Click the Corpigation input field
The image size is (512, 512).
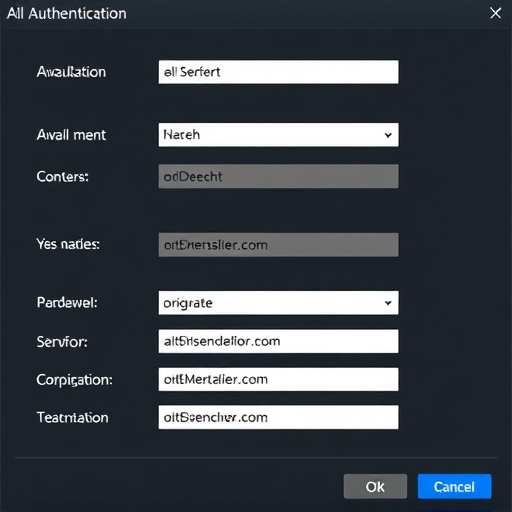tap(278, 379)
